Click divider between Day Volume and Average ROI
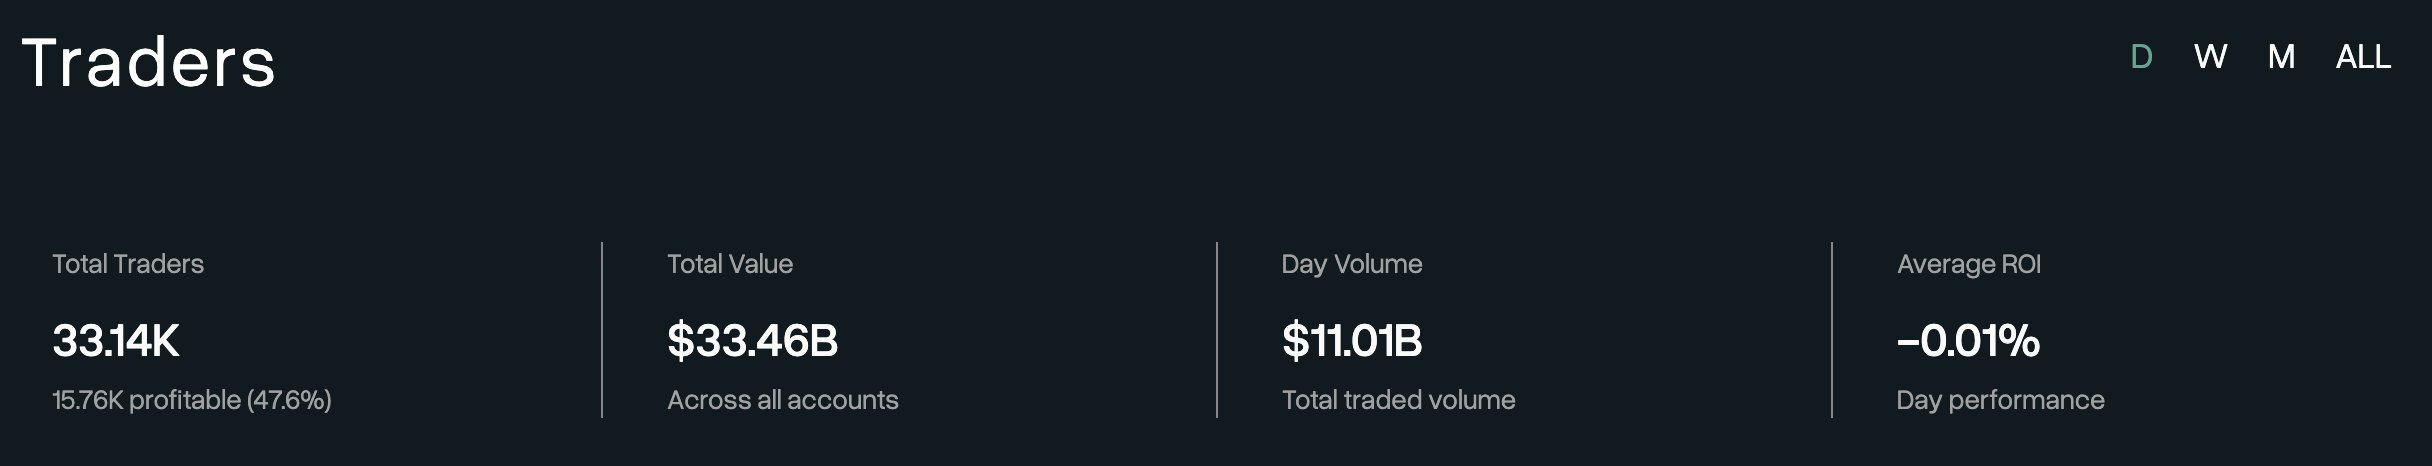 click(x=1832, y=330)
